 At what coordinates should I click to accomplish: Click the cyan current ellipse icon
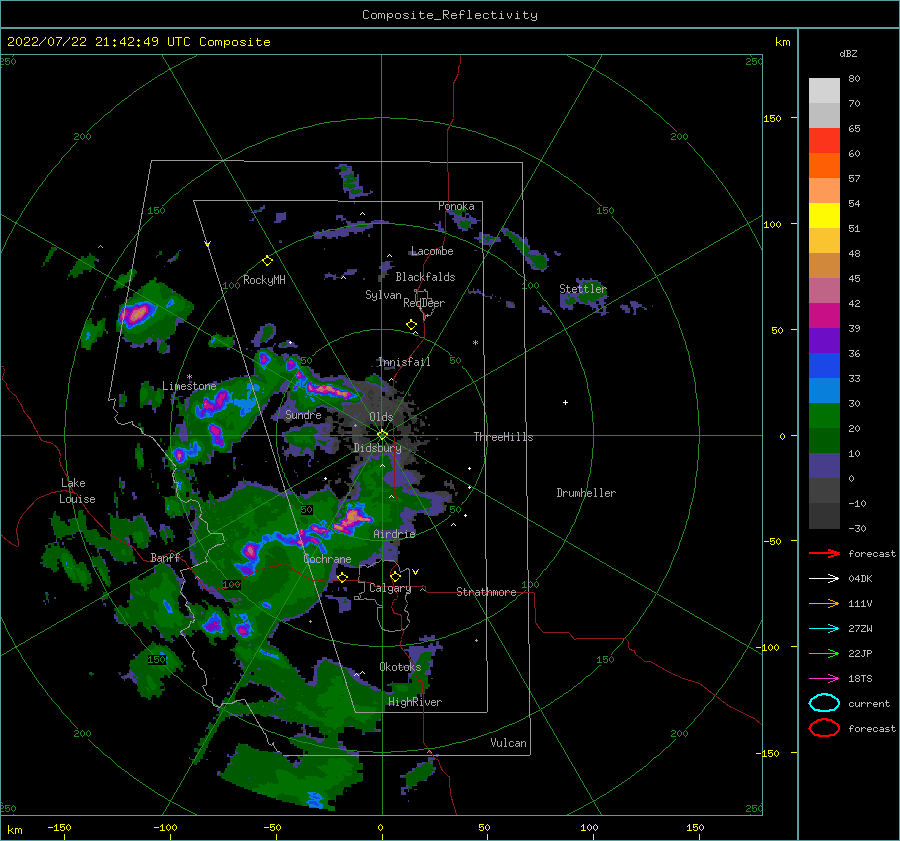point(824,703)
